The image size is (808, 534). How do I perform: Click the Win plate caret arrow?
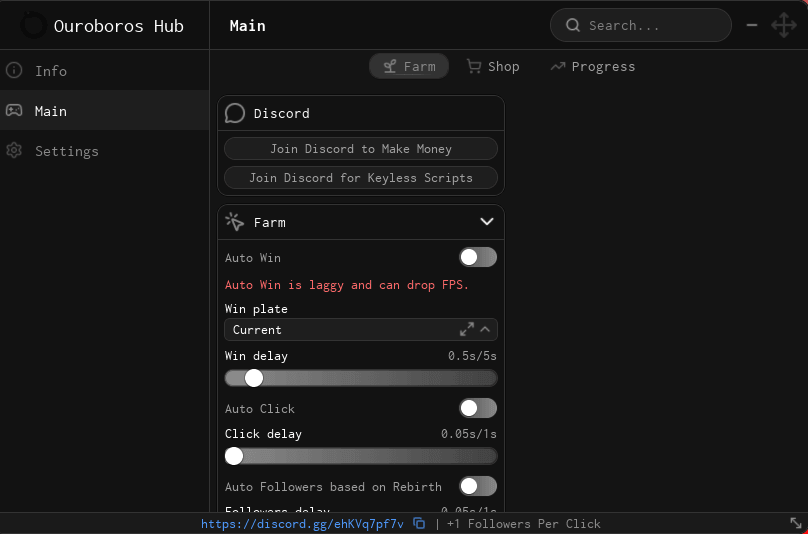tap(485, 329)
